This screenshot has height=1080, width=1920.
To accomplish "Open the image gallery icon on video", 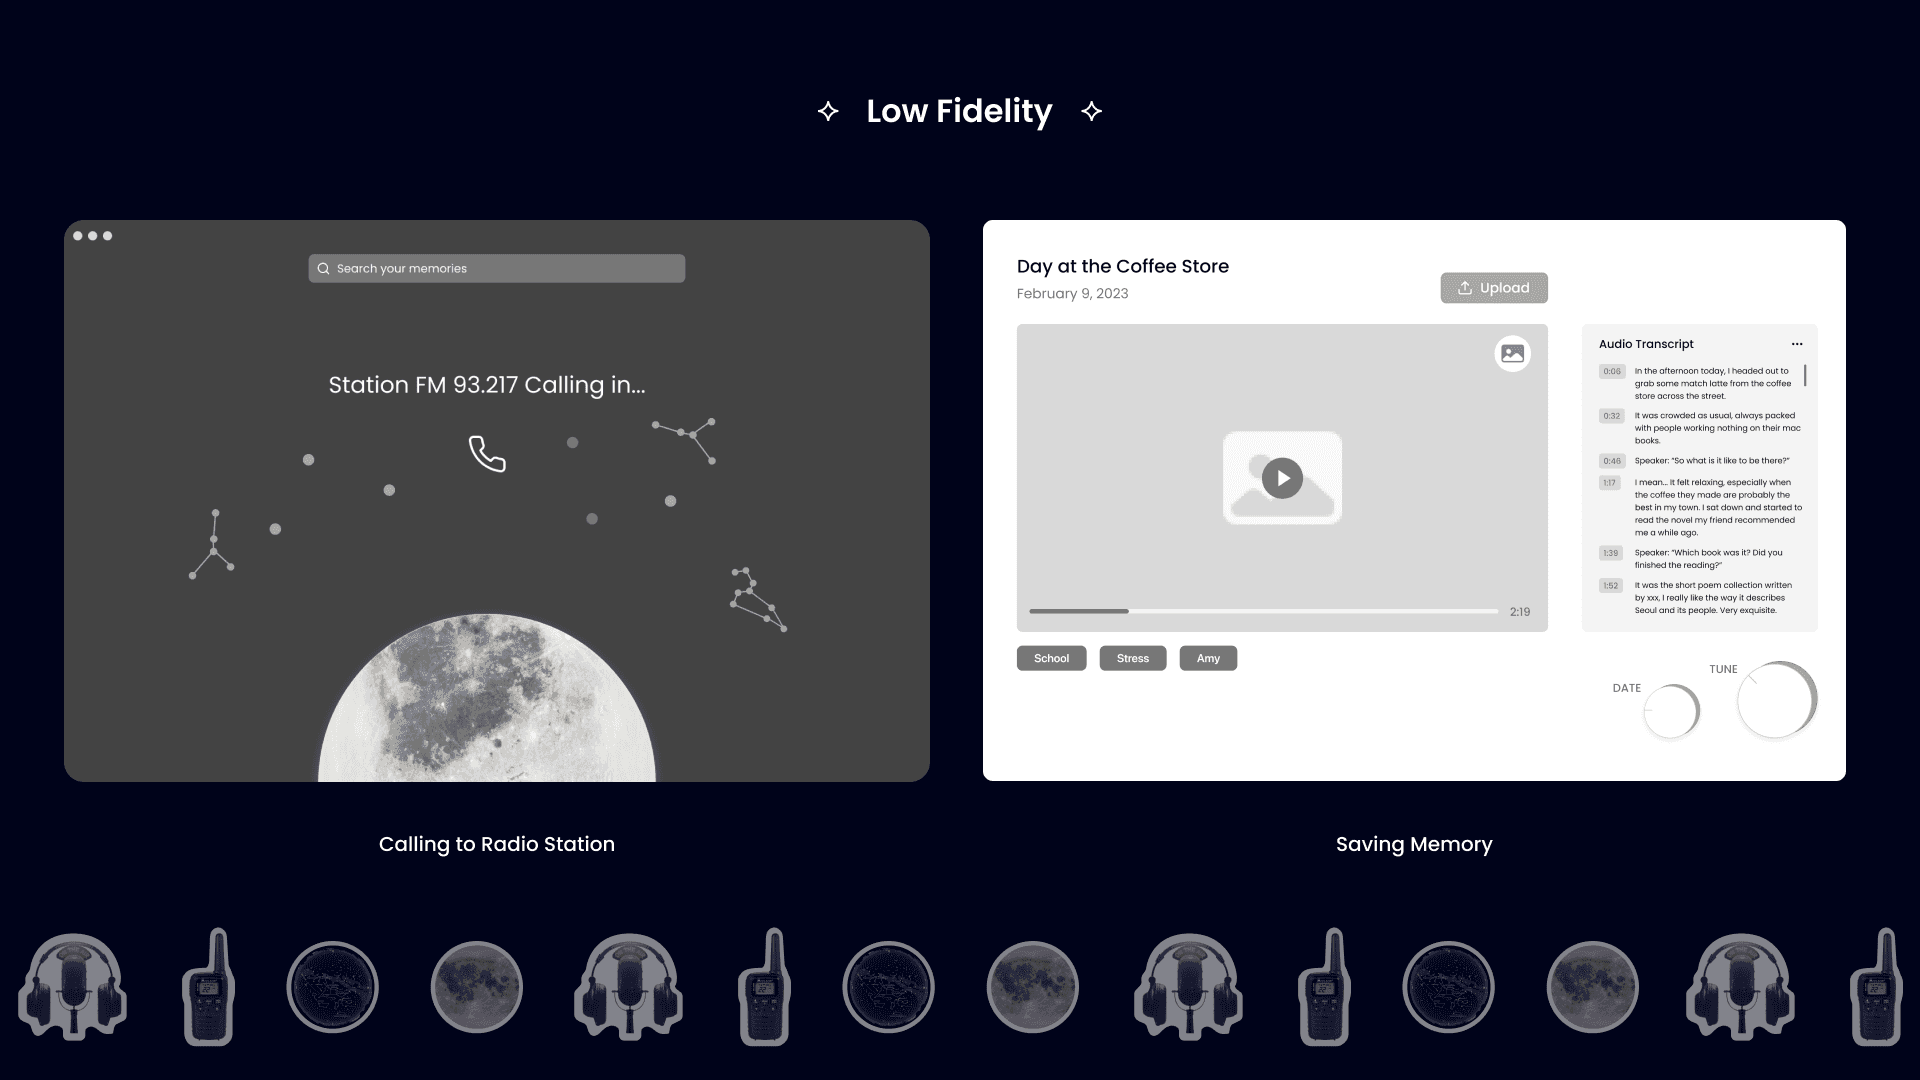I will point(1512,353).
